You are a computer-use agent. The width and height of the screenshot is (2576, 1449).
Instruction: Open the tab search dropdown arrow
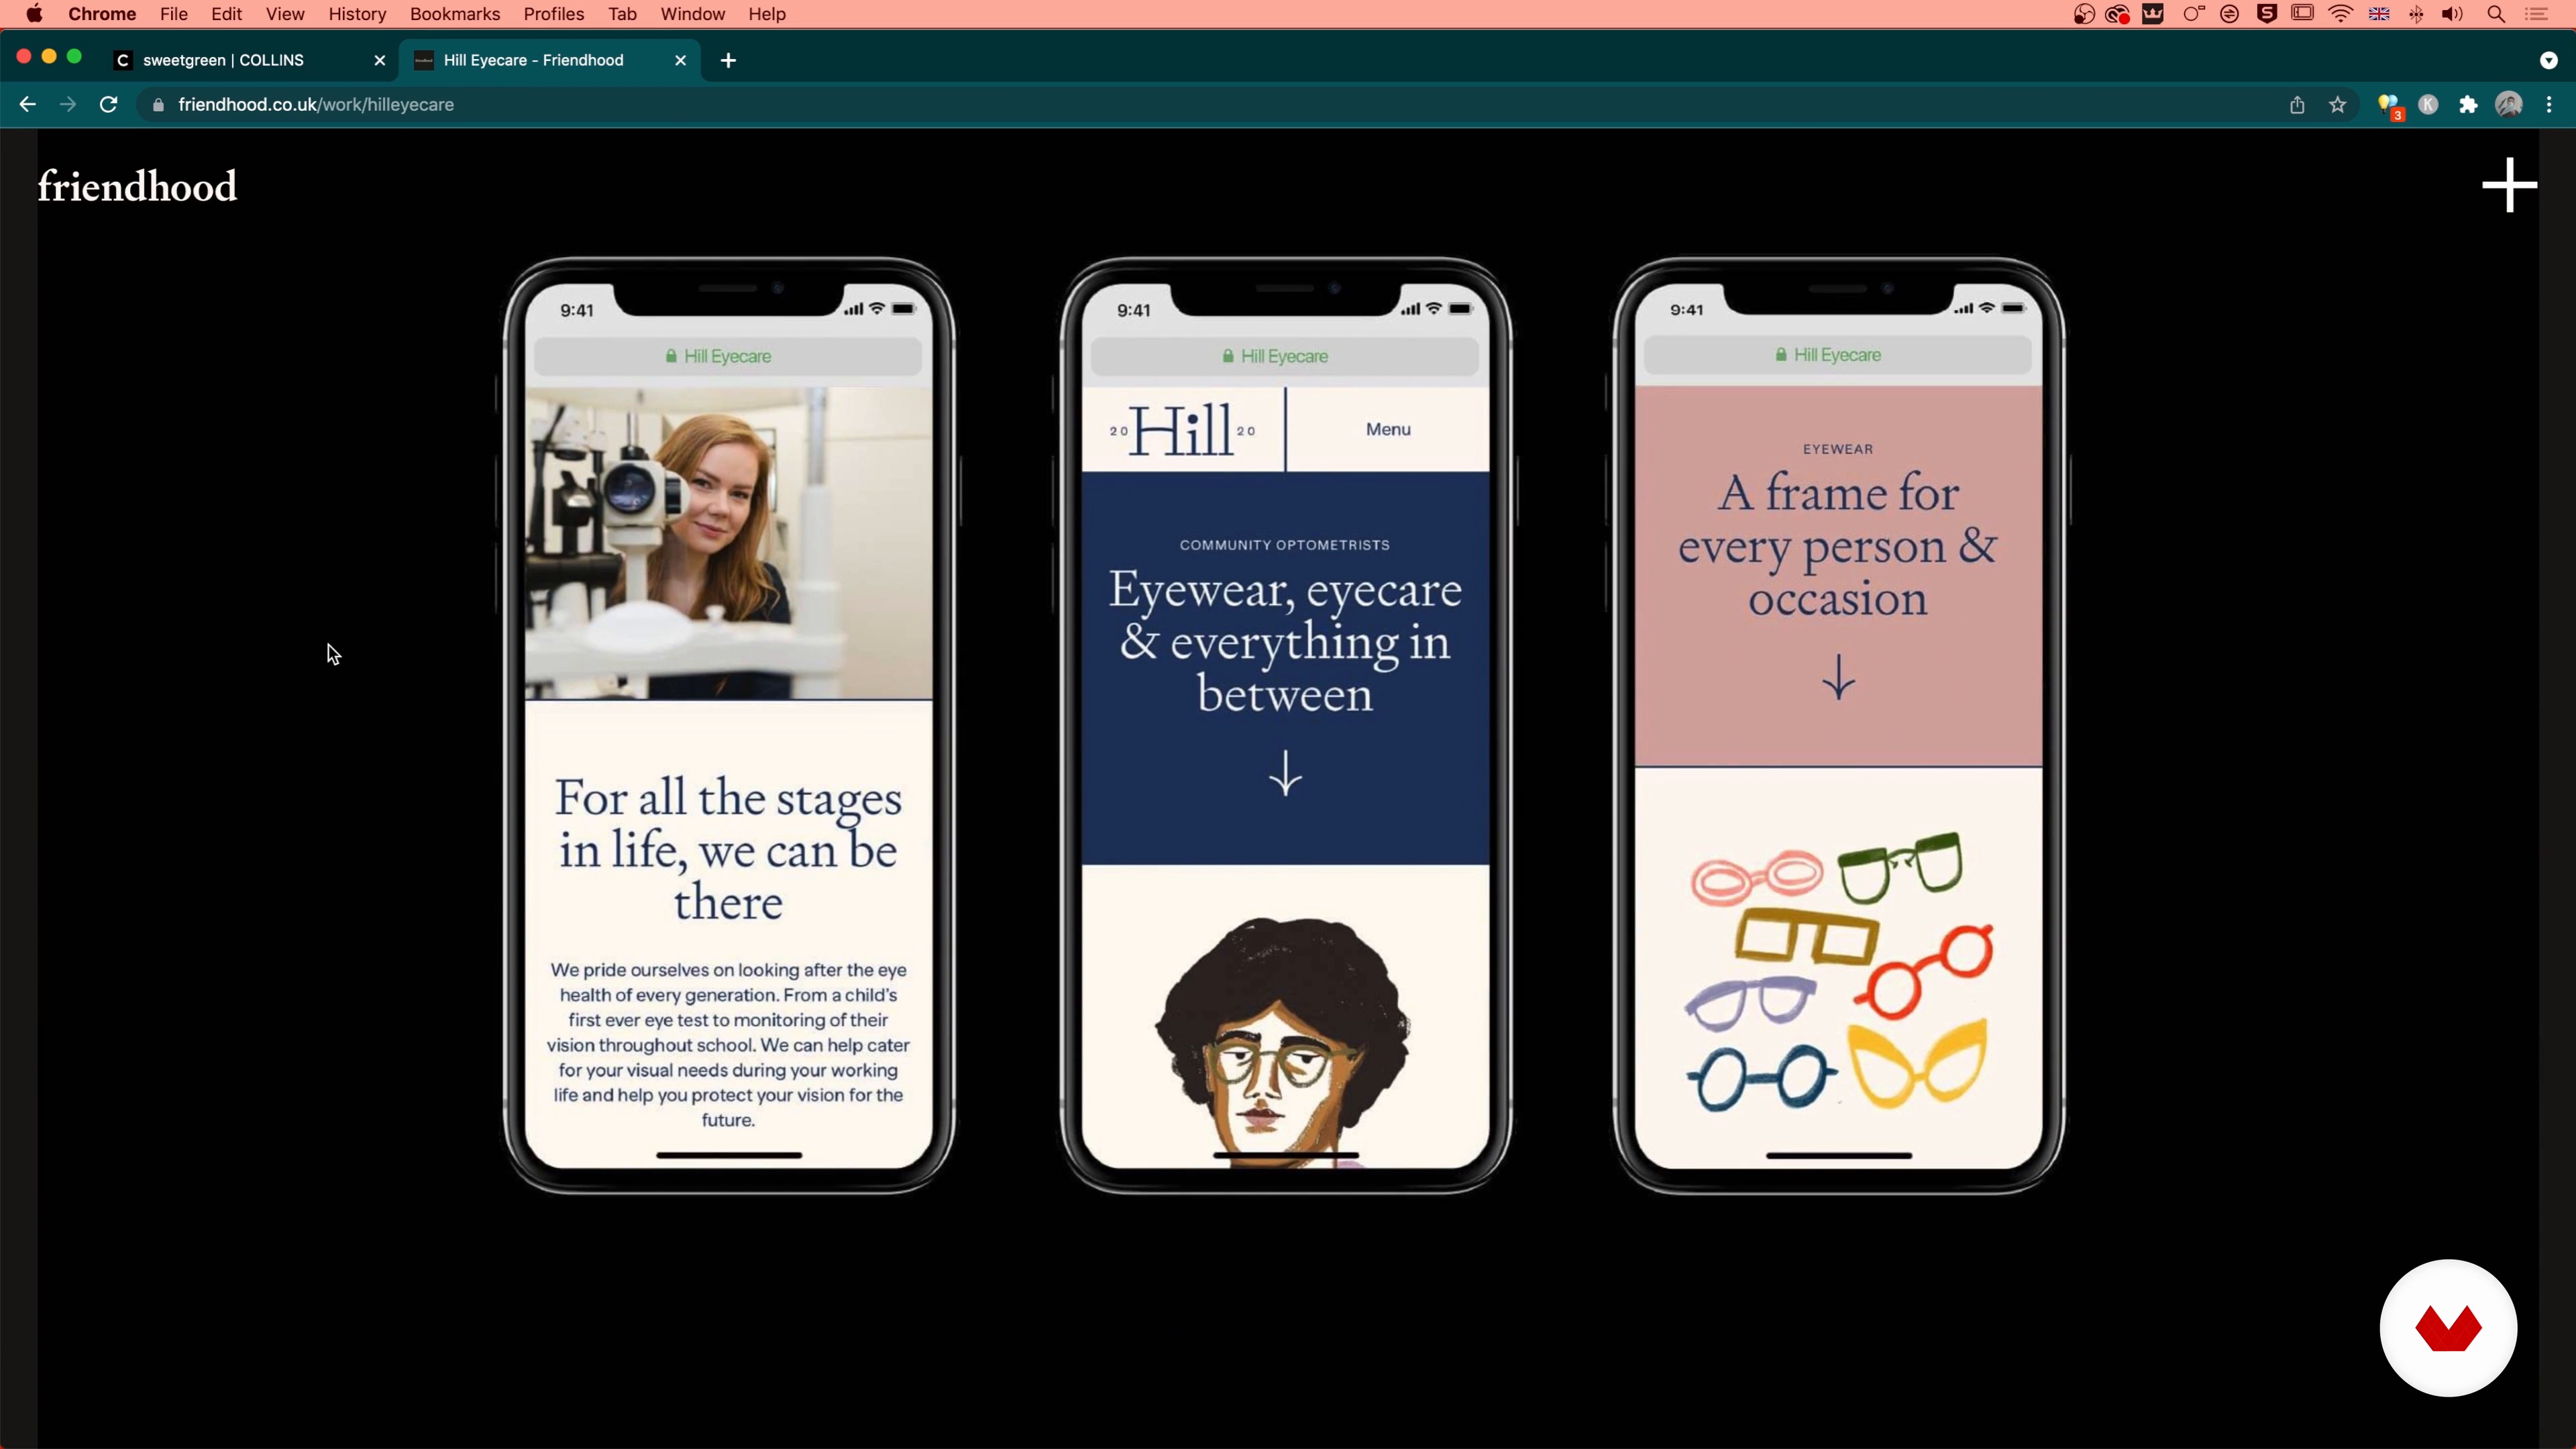click(x=2548, y=61)
